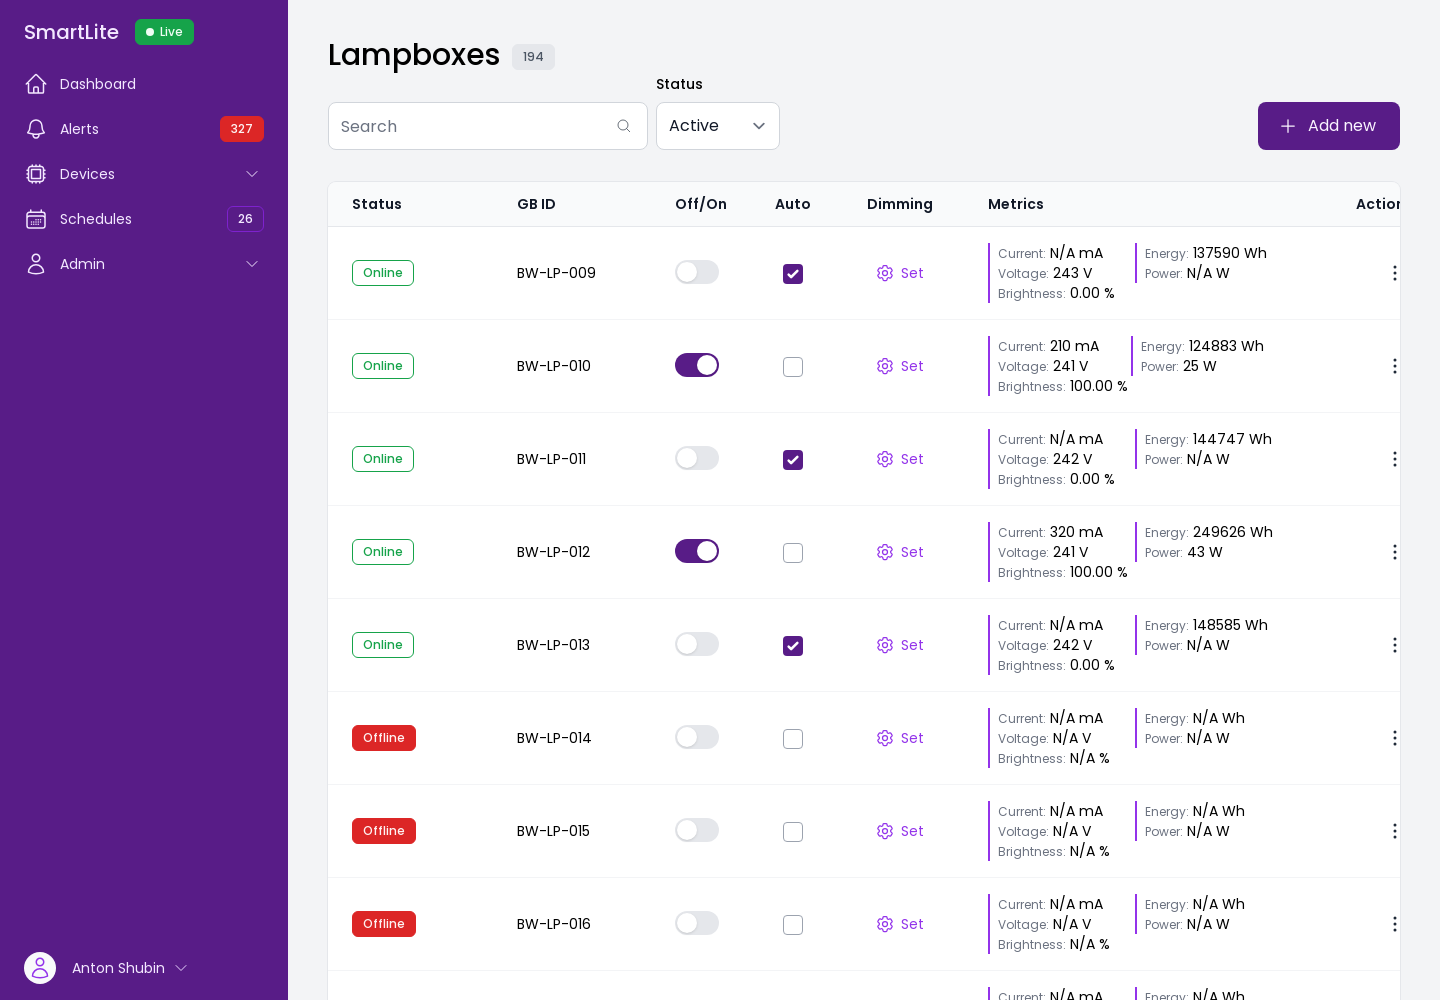Click the GB ID column header
This screenshot has height=1000, width=1440.
point(536,204)
